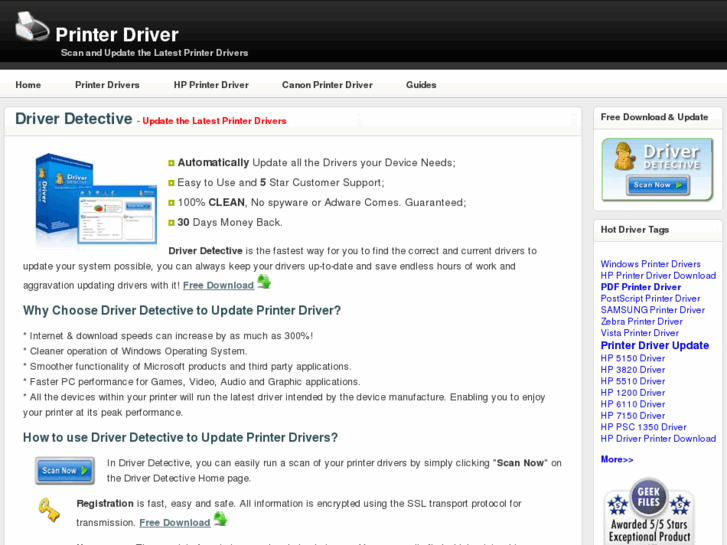The width and height of the screenshot is (727, 545).
Task: Click 'Free Download & Update' sidebar heading
Action: (654, 117)
